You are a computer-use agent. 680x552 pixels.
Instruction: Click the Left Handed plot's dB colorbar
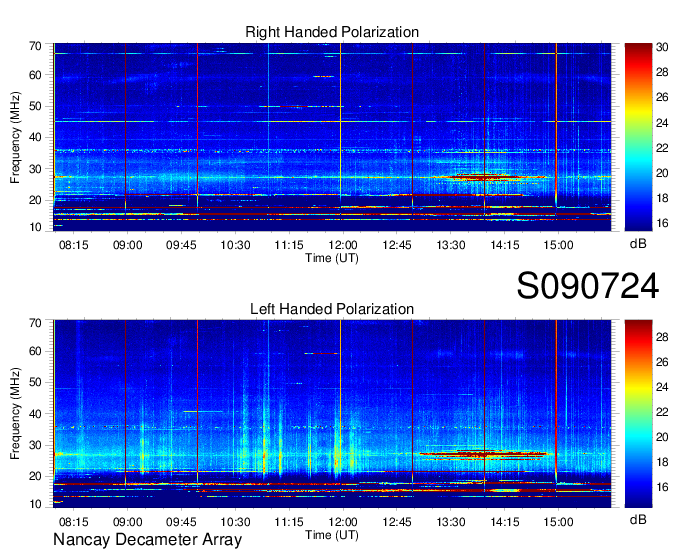(x=638, y=414)
